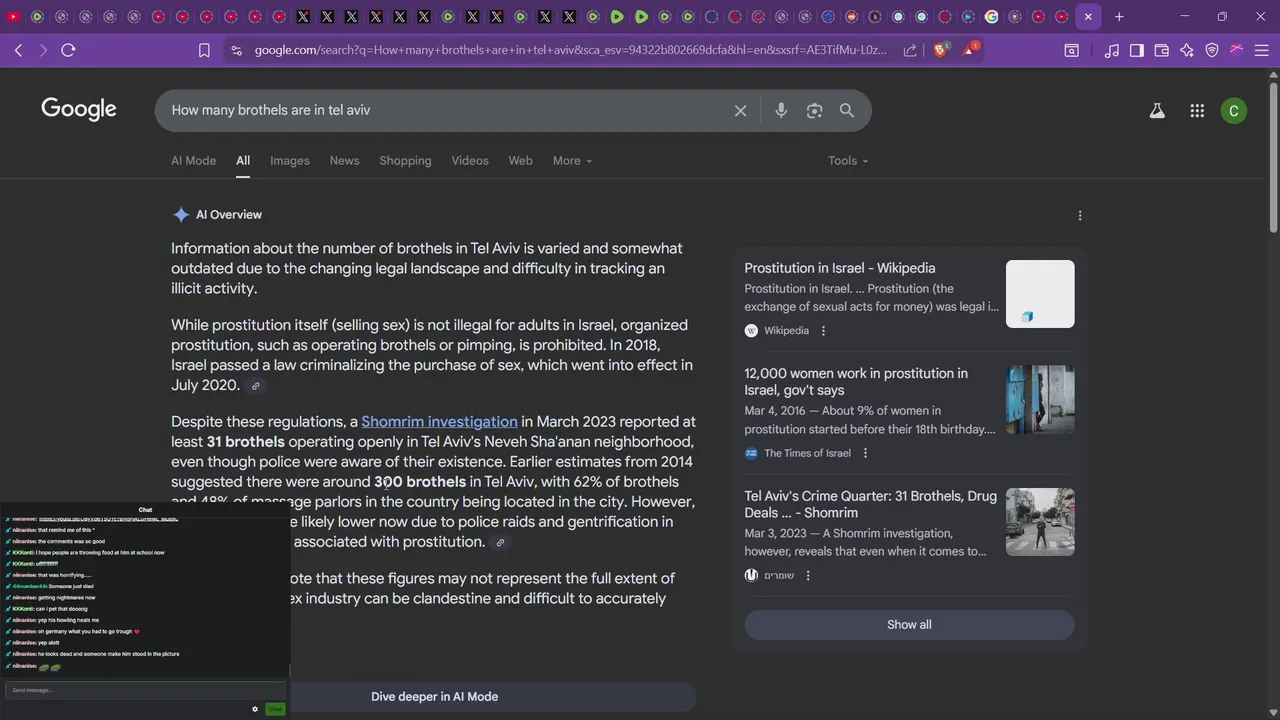
Task: Open Shomrim article street thumbnail
Action: pyautogui.click(x=1040, y=522)
